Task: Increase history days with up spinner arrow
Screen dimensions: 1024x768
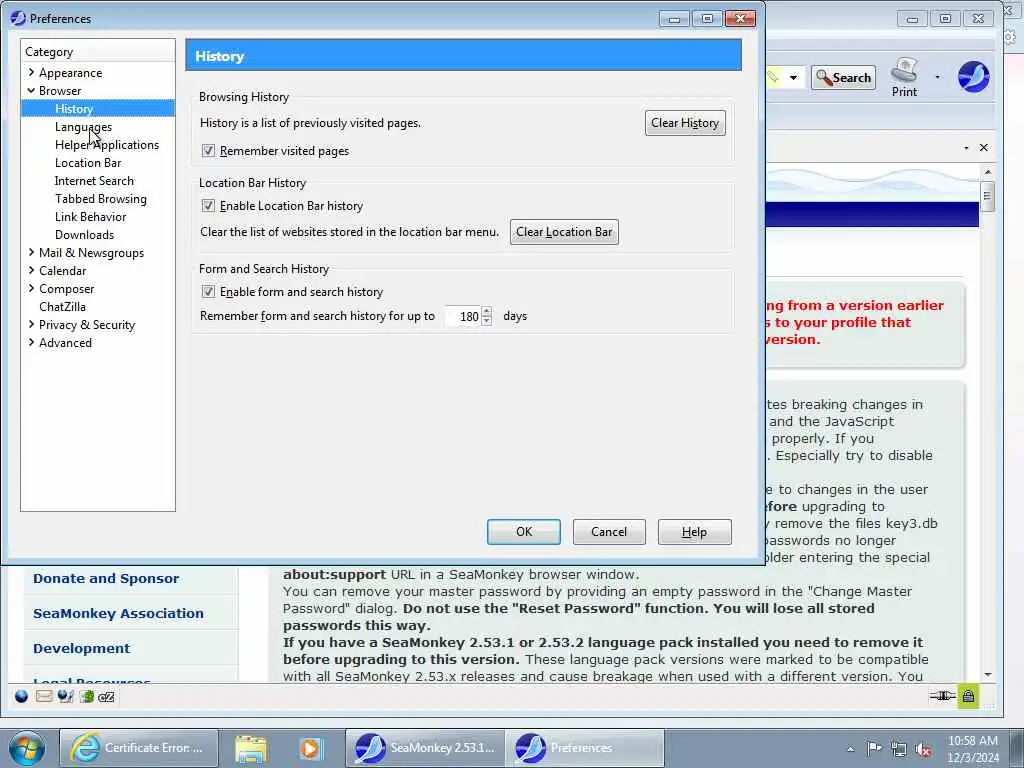Action: pyautogui.click(x=487, y=311)
